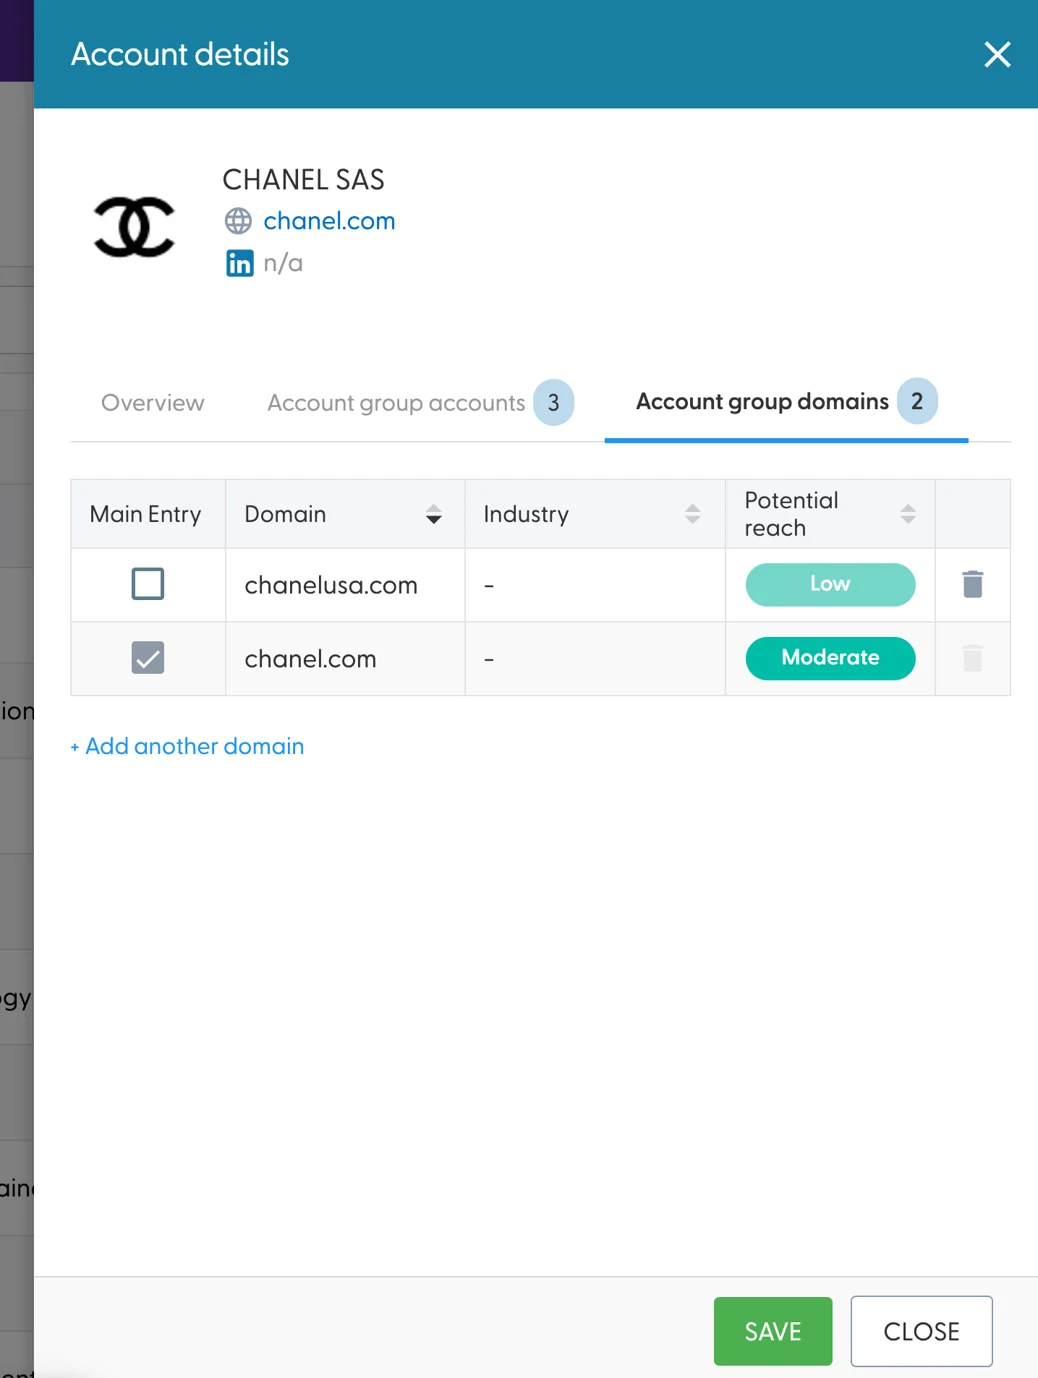The width and height of the screenshot is (1038, 1378).
Task: Click the domains count badge 2
Action: [917, 401]
